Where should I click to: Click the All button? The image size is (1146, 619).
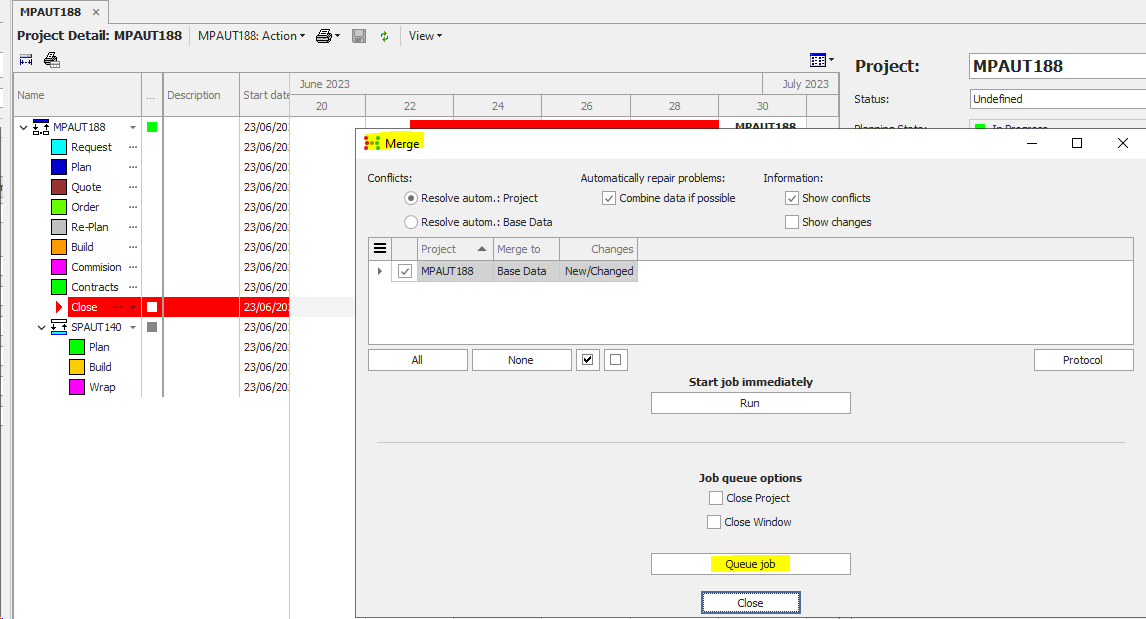[x=417, y=360]
